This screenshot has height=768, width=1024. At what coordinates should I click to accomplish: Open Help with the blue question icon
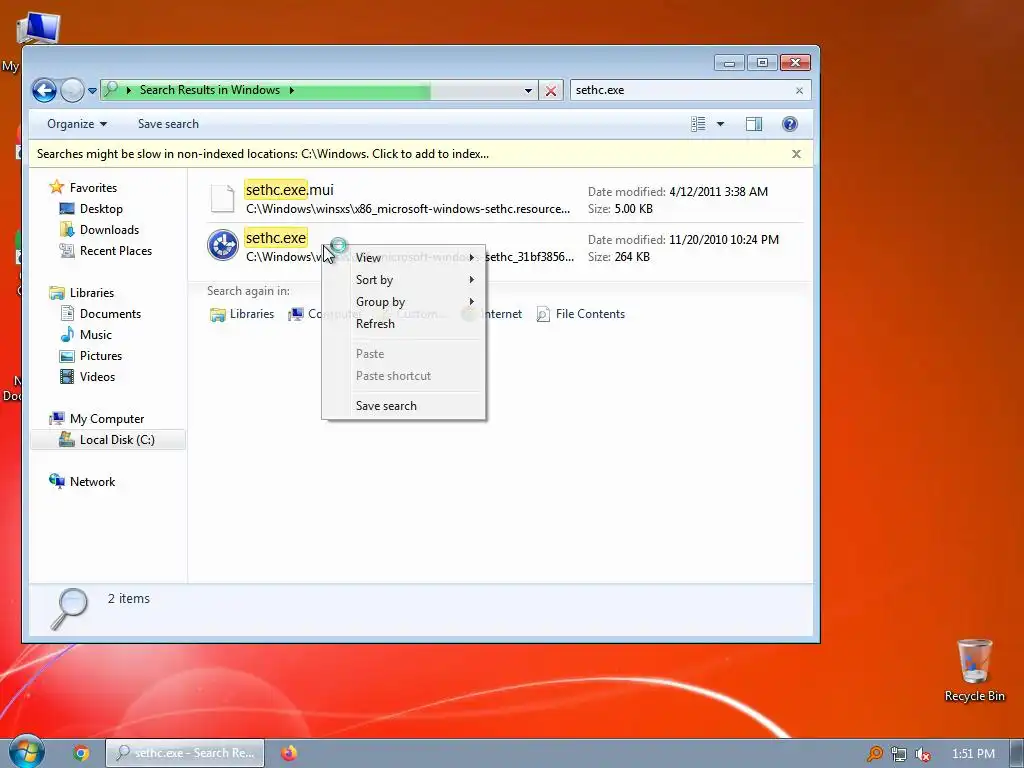pyautogui.click(x=790, y=124)
